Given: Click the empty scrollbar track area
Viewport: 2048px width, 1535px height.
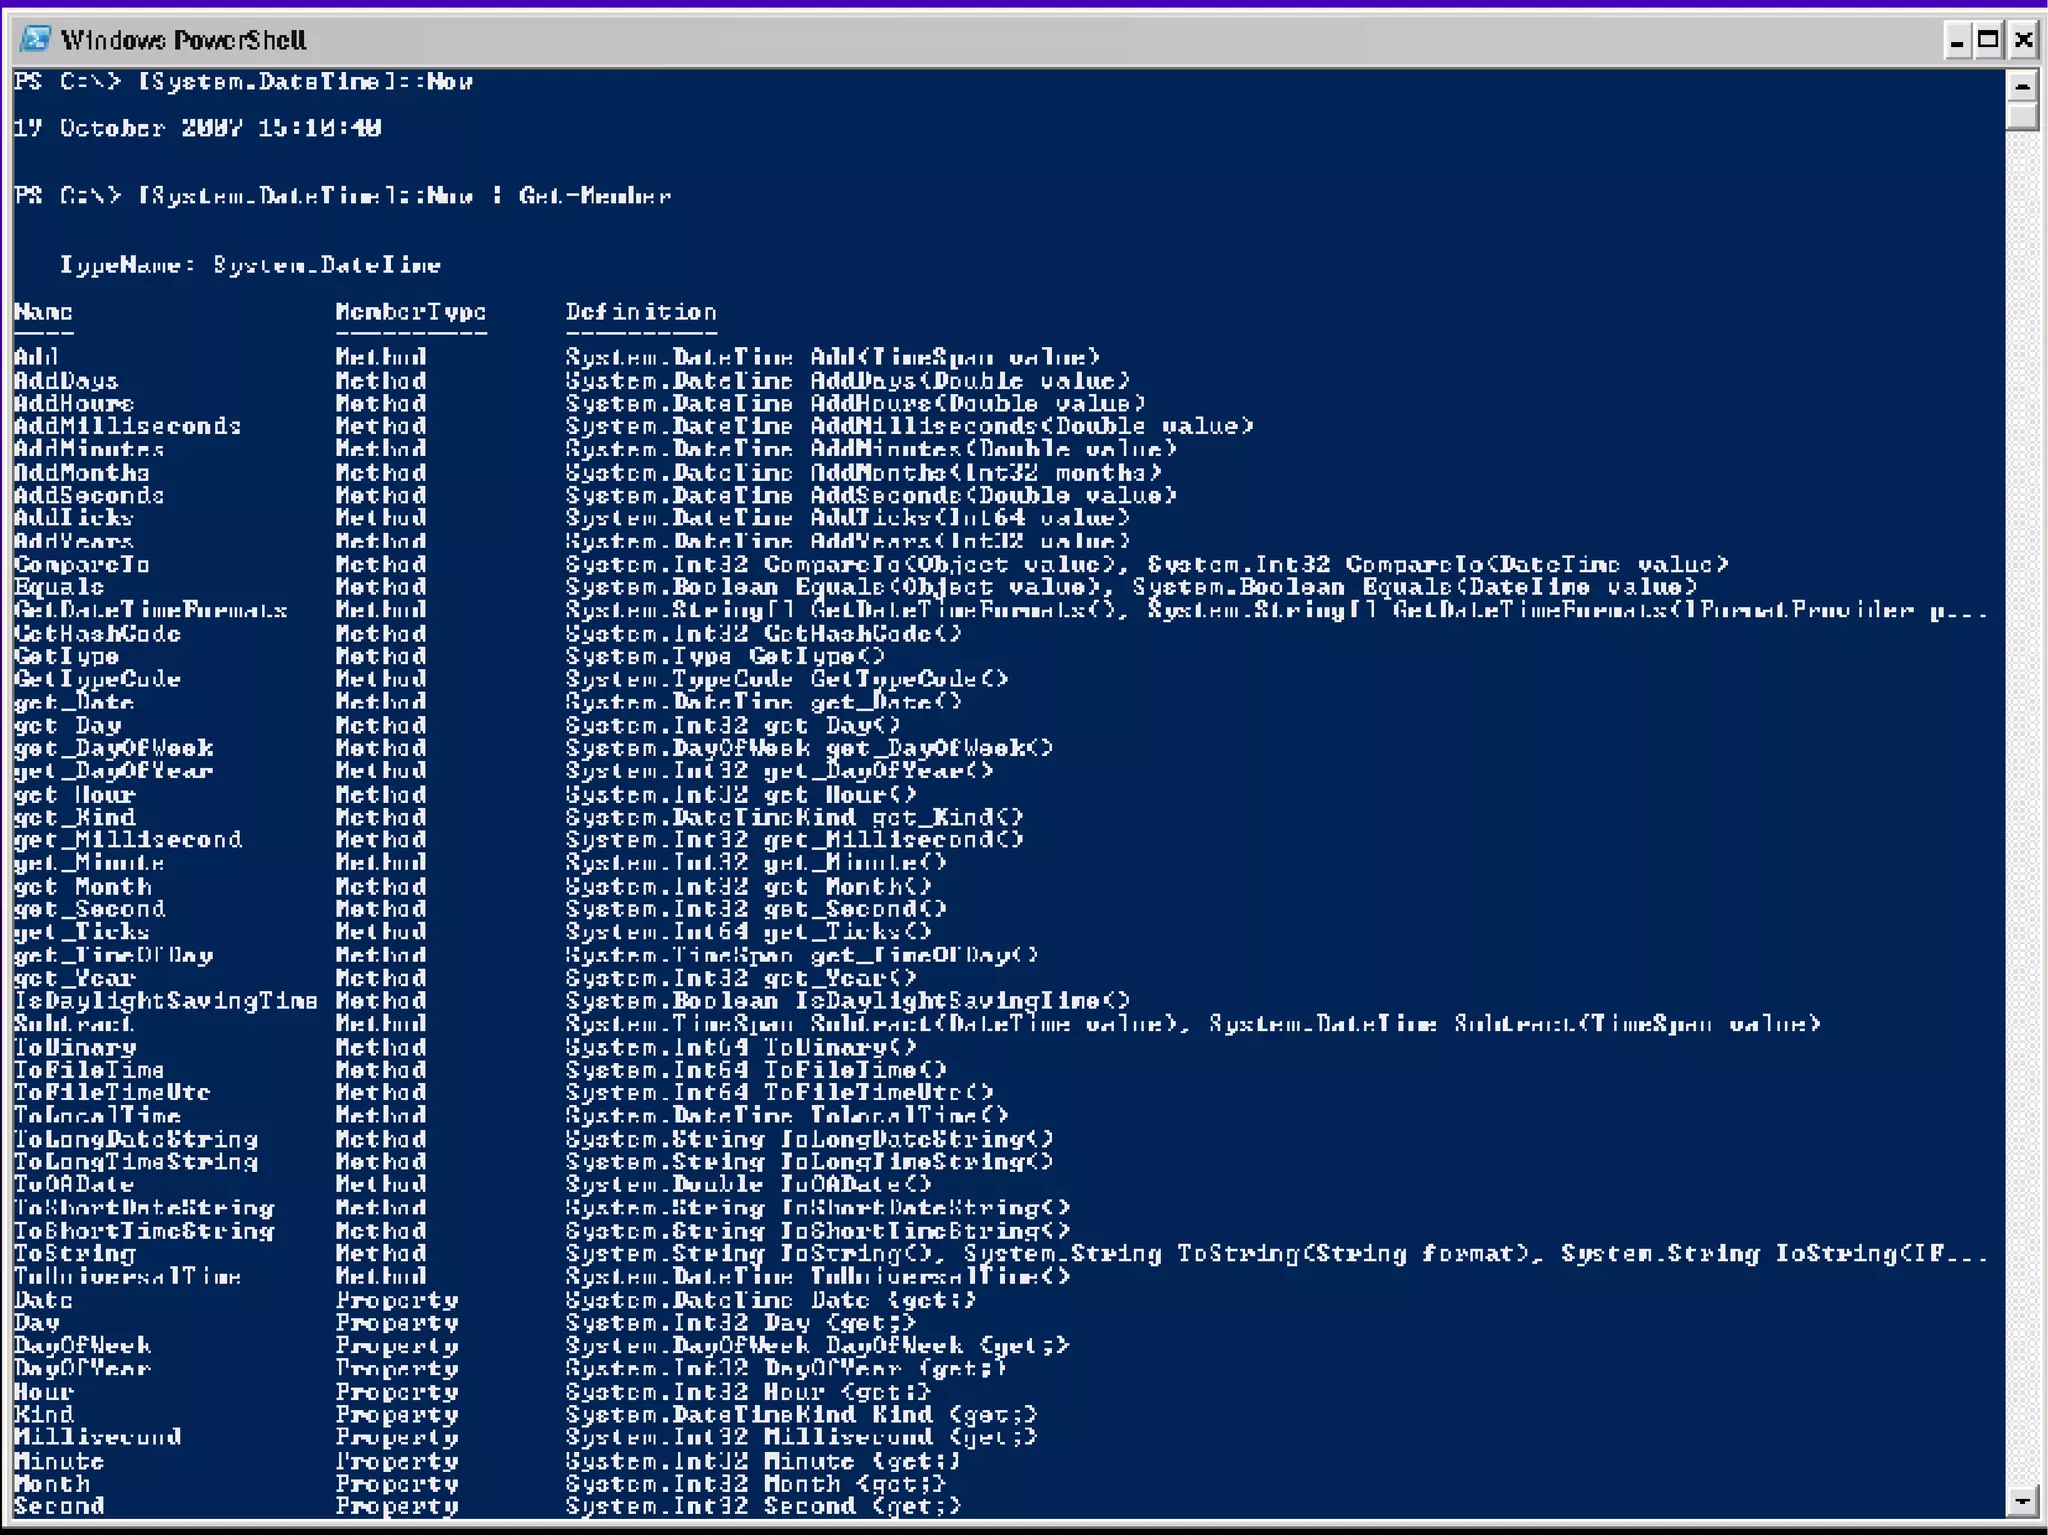Looking at the screenshot, I should point(2022,800).
